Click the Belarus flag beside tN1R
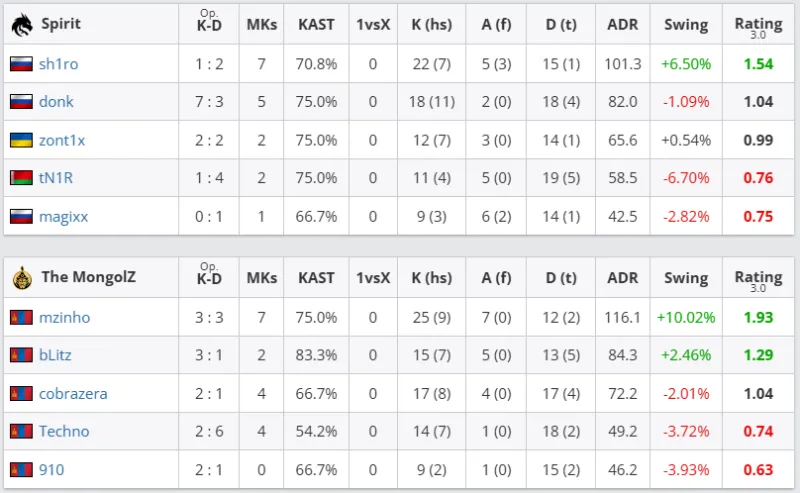 pyautogui.click(x=21, y=178)
